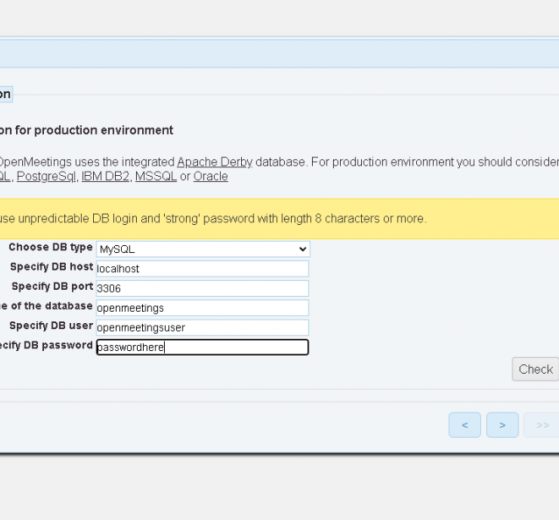Viewport: 559px width, 520px height.
Task: Click the 'for production environment' heading
Action: point(87,130)
